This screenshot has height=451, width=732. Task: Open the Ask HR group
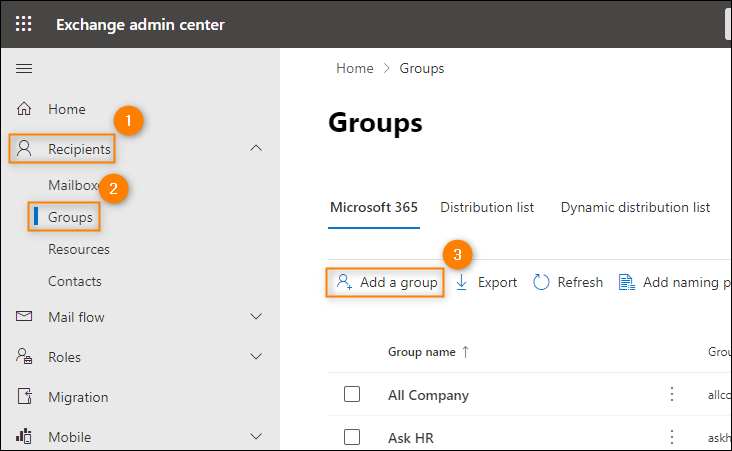pos(411,438)
